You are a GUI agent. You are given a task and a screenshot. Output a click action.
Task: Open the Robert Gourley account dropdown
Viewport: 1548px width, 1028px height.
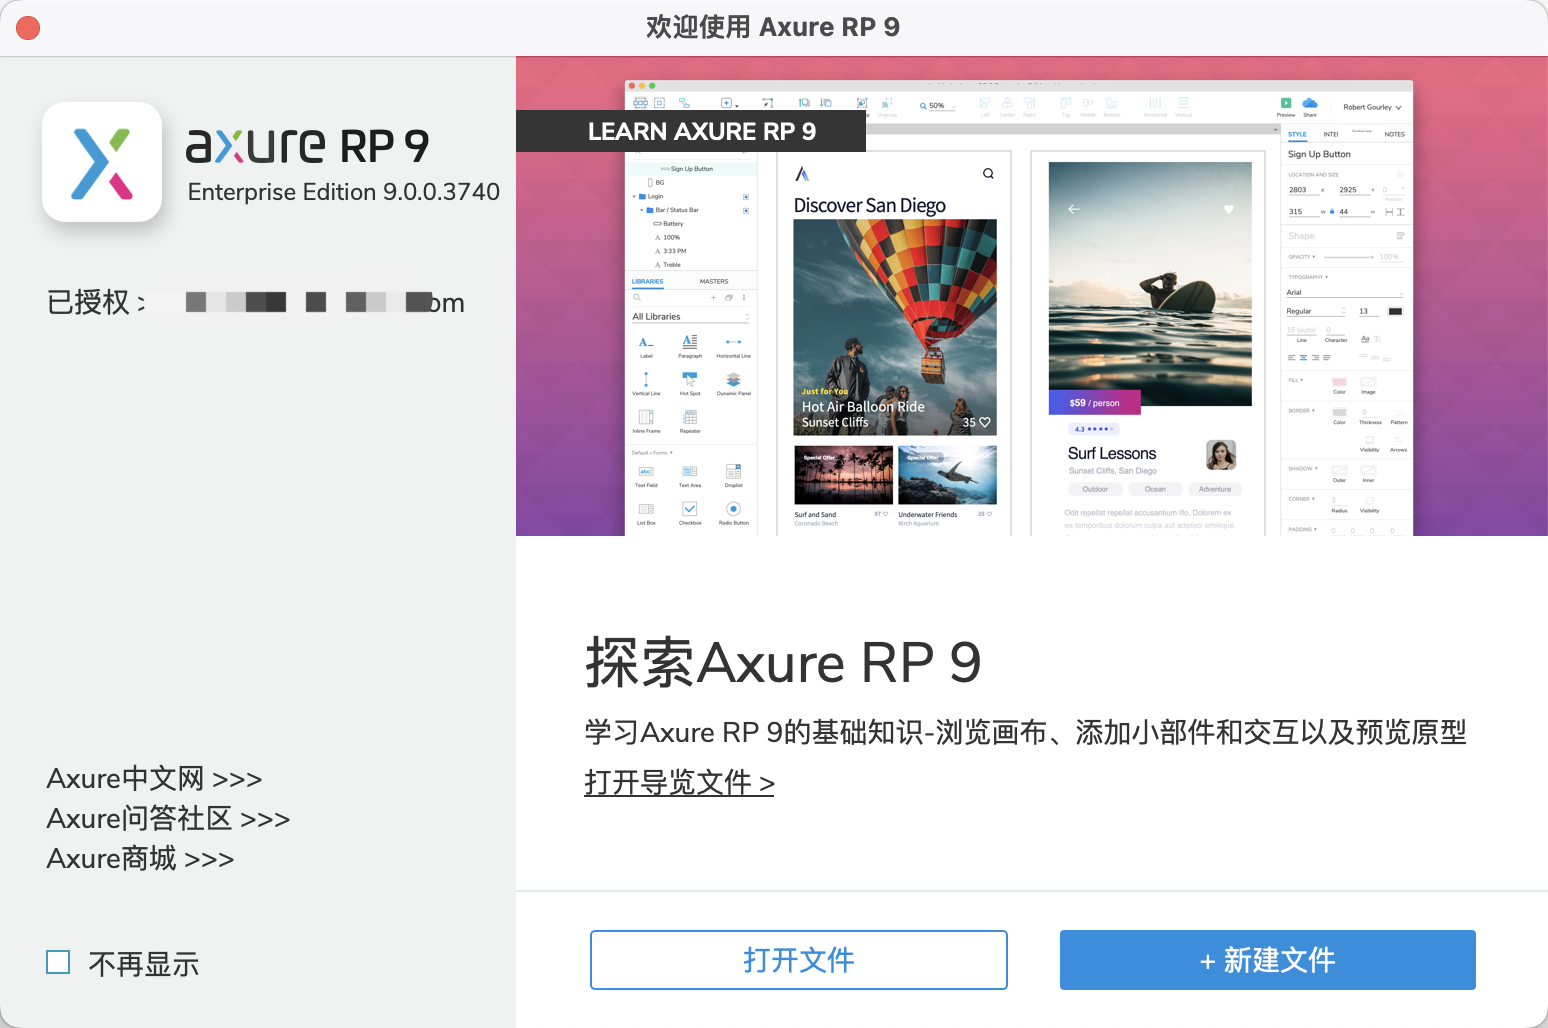(x=1369, y=107)
